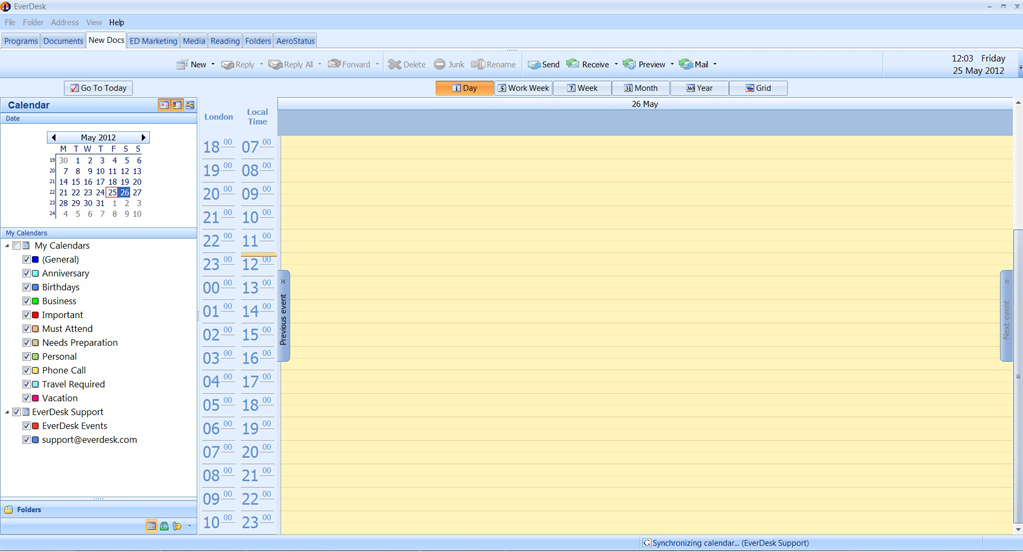Switch to the Documents tab
Screen dimensions: 1023x552
[63, 40]
